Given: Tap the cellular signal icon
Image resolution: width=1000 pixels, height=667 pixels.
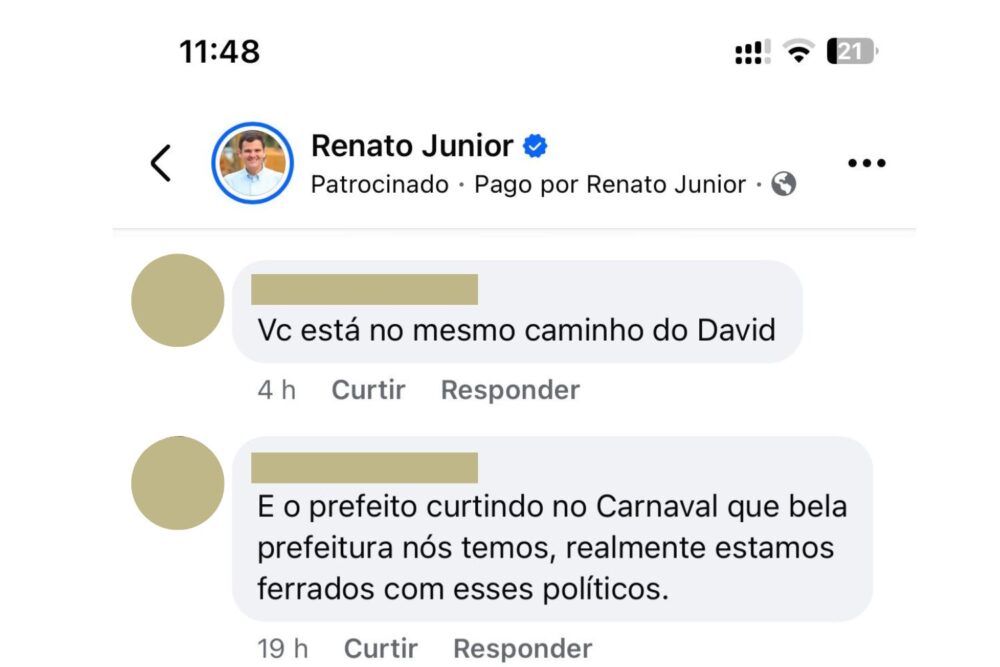Looking at the screenshot, I should pyautogui.click(x=752, y=53).
